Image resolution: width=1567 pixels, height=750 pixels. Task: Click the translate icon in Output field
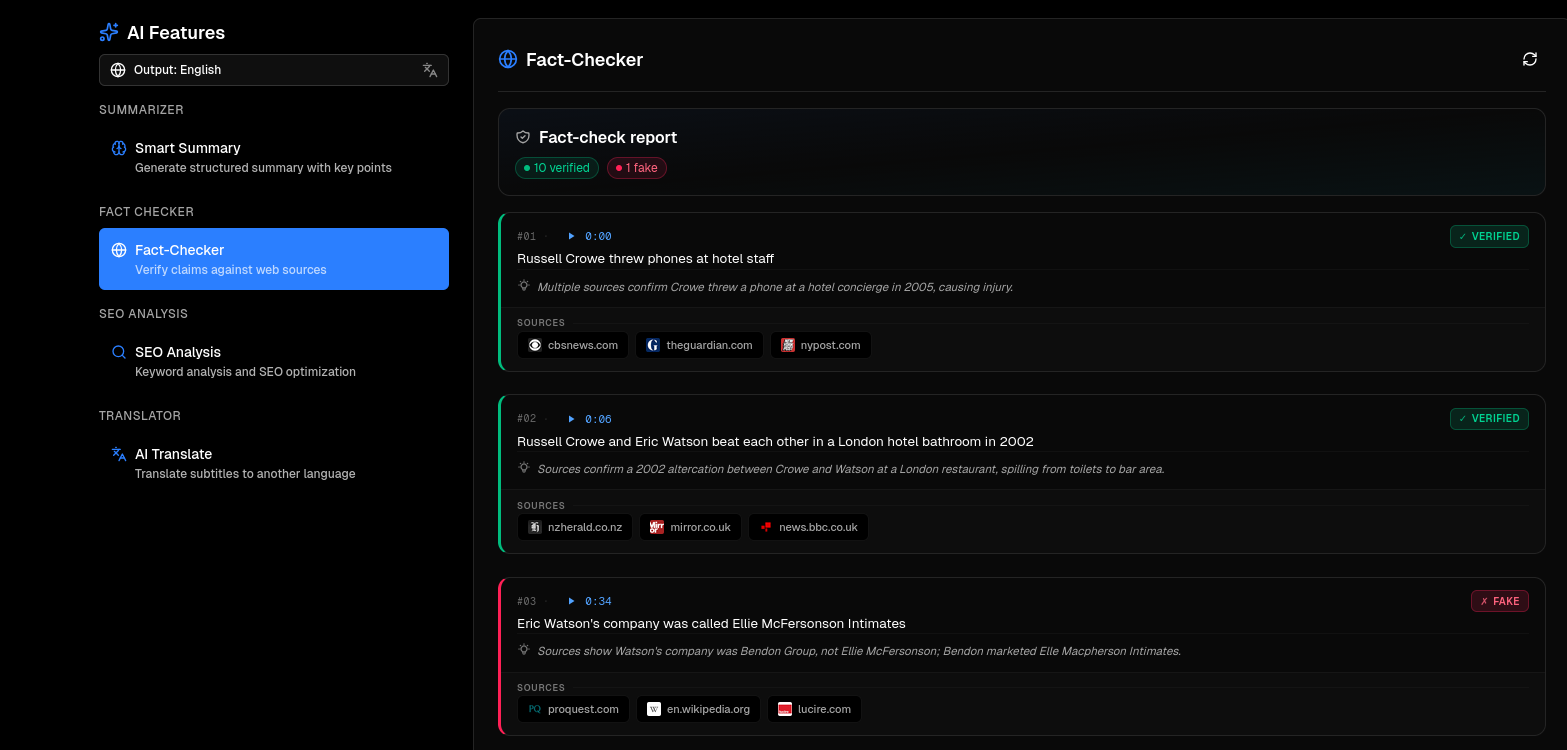[x=430, y=70]
